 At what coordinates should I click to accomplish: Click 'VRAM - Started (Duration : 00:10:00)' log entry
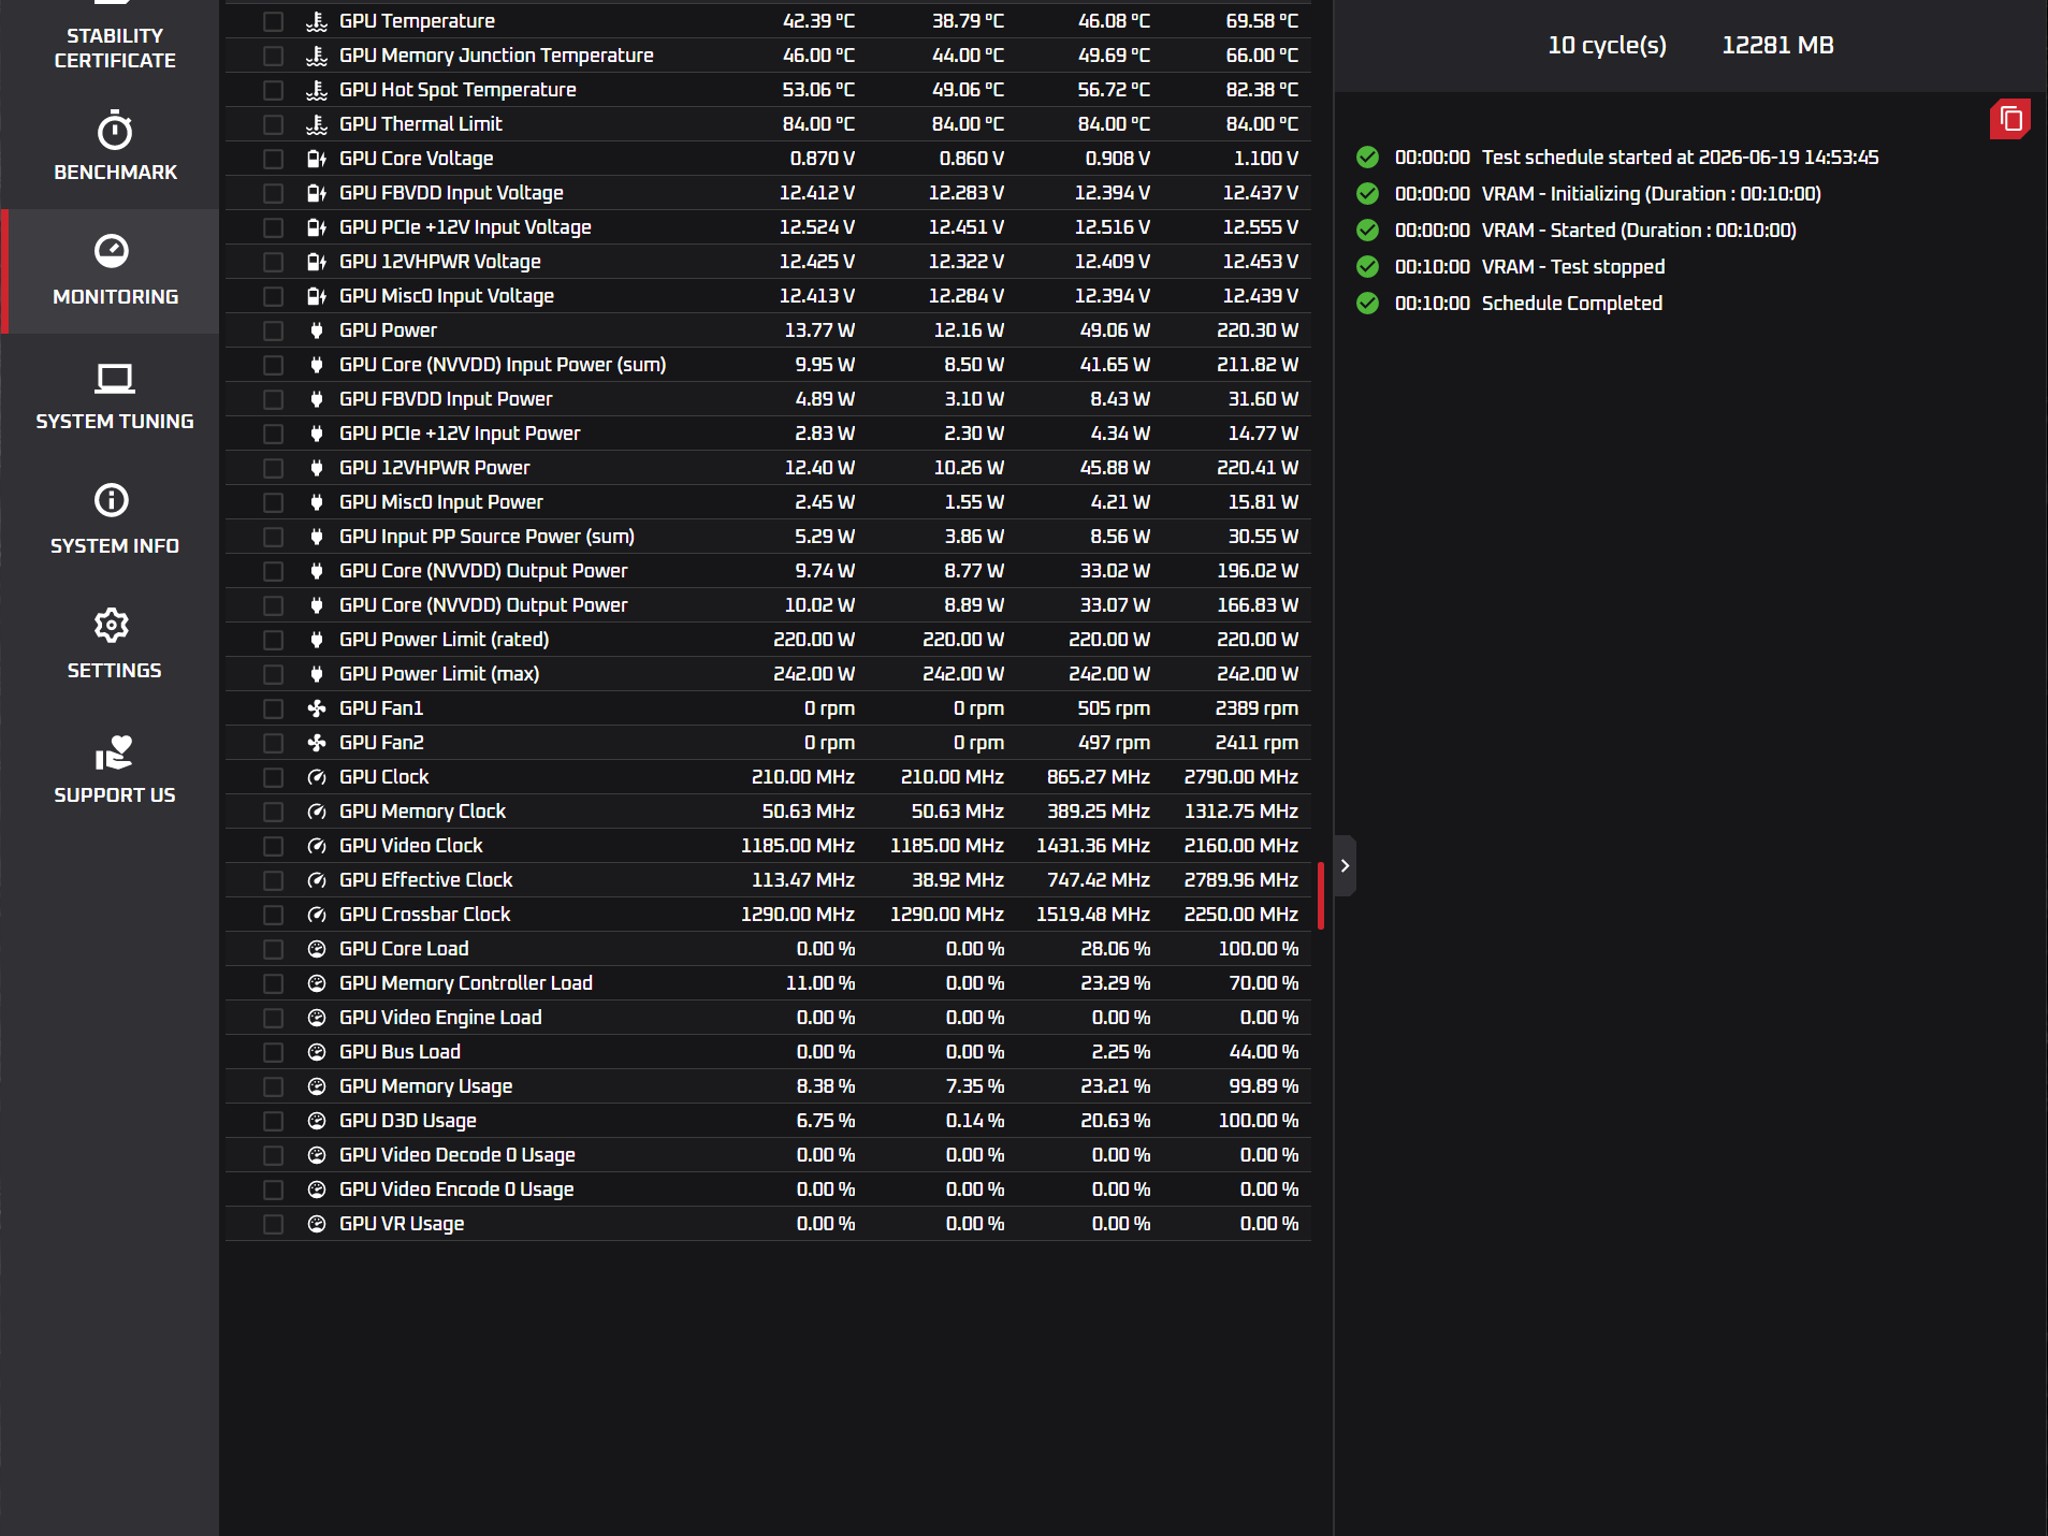click(x=1639, y=230)
